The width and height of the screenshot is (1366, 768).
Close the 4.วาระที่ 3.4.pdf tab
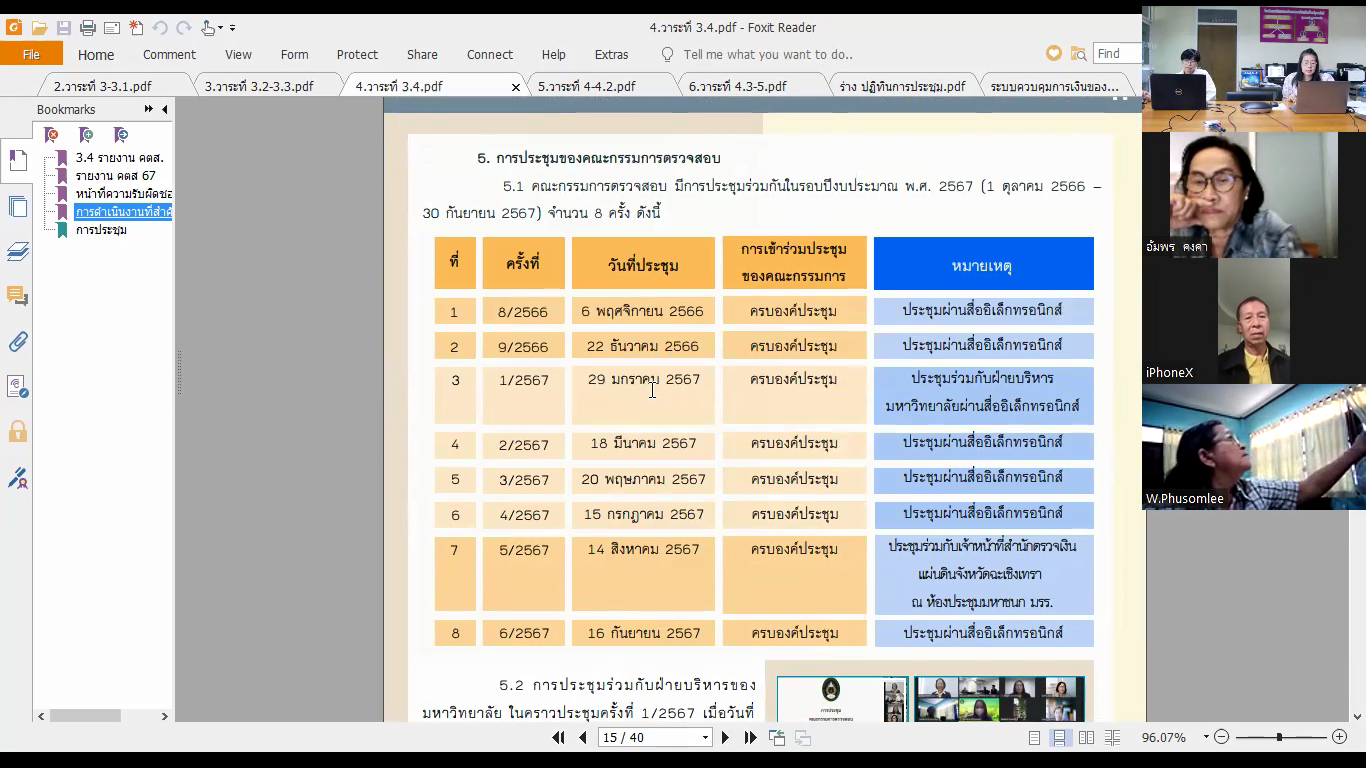coord(516,87)
